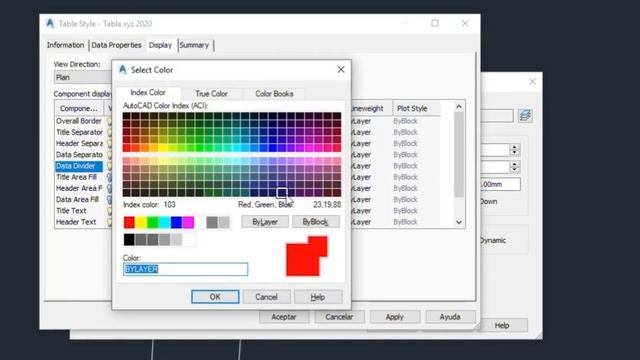Select the yellow standard color swatch
The height and width of the screenshot is (360, 640).
point(141,222)
